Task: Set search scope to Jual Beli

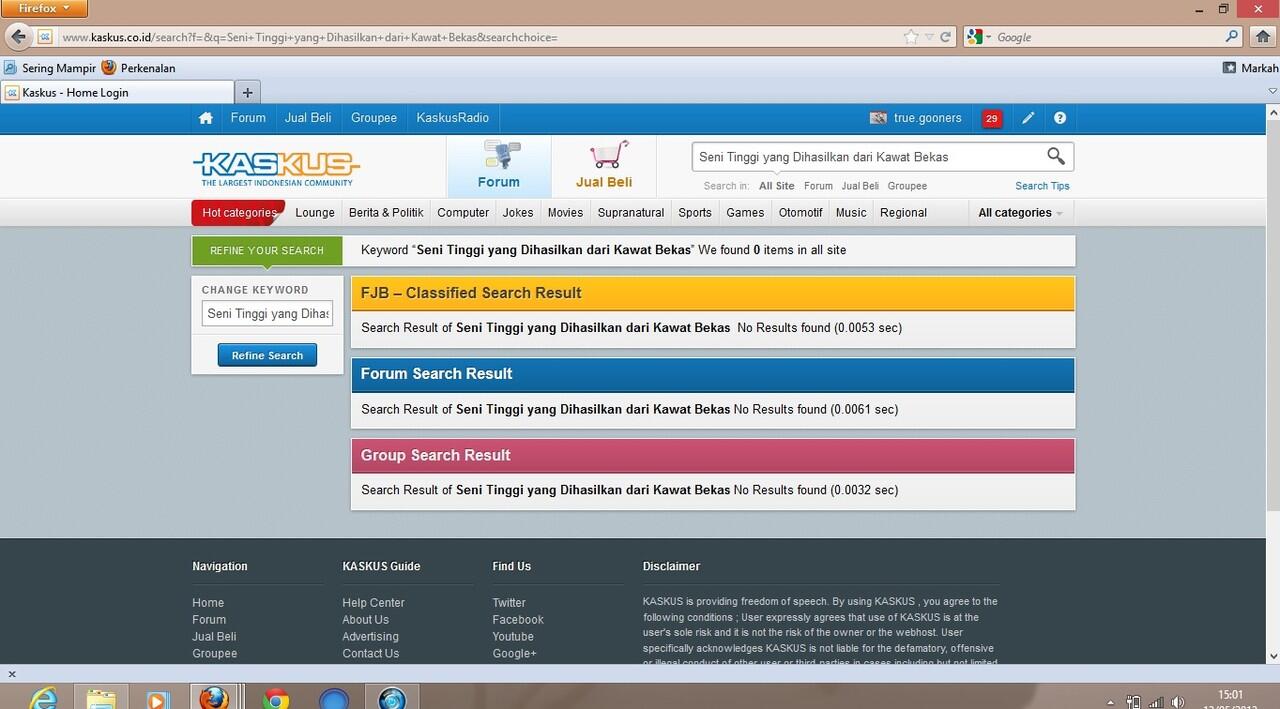Action: (x=860, y=186)
